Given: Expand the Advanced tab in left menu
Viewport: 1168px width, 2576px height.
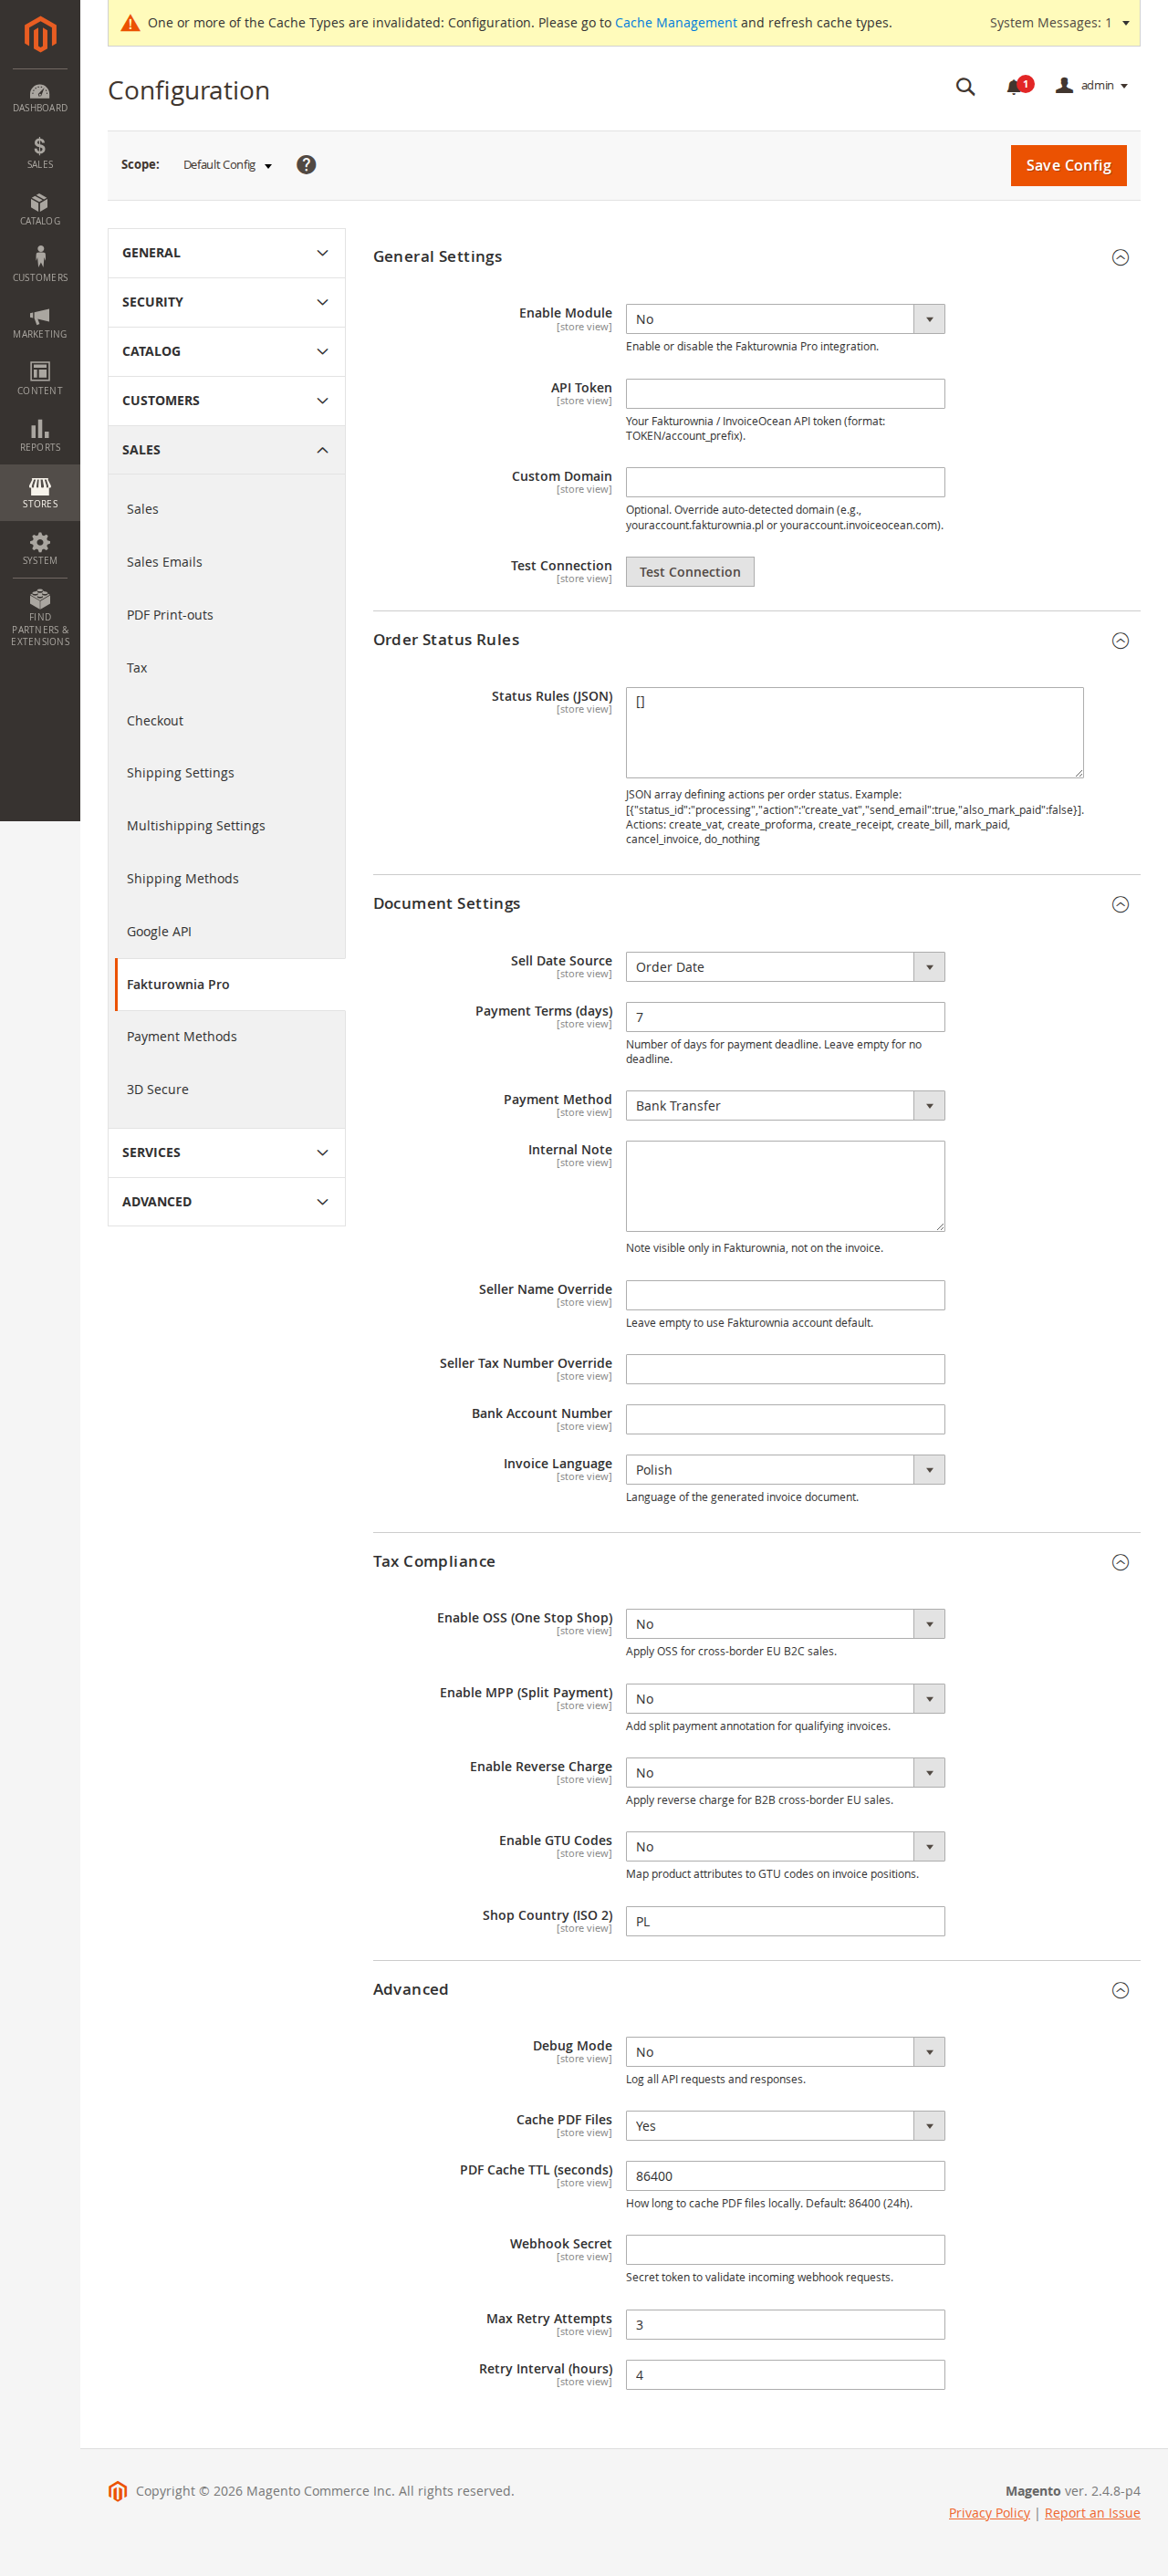Looking at the screenshot, I should pyautogui.click(x=226, y=1201).
